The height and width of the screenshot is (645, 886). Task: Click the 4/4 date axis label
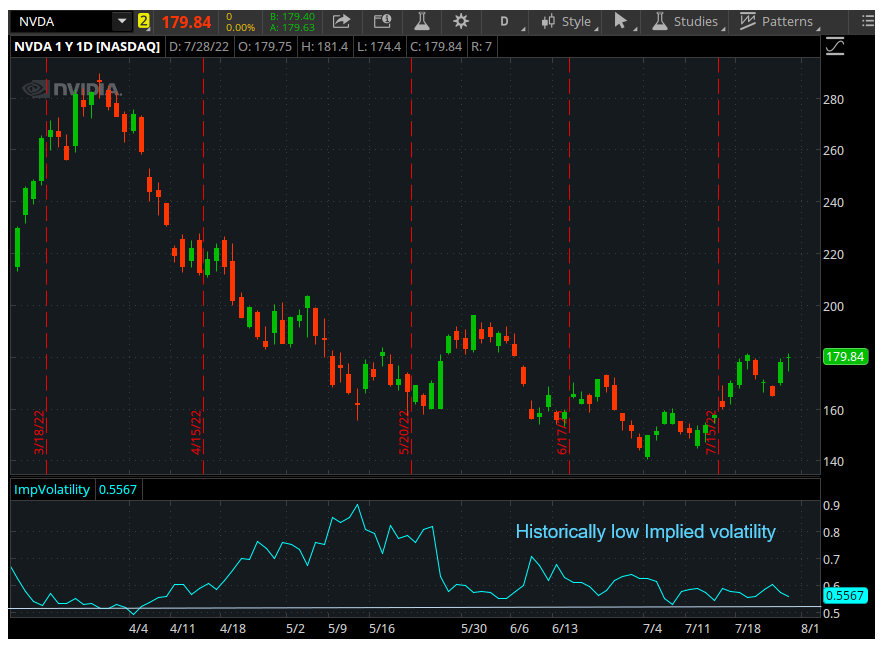pos(138,629)
